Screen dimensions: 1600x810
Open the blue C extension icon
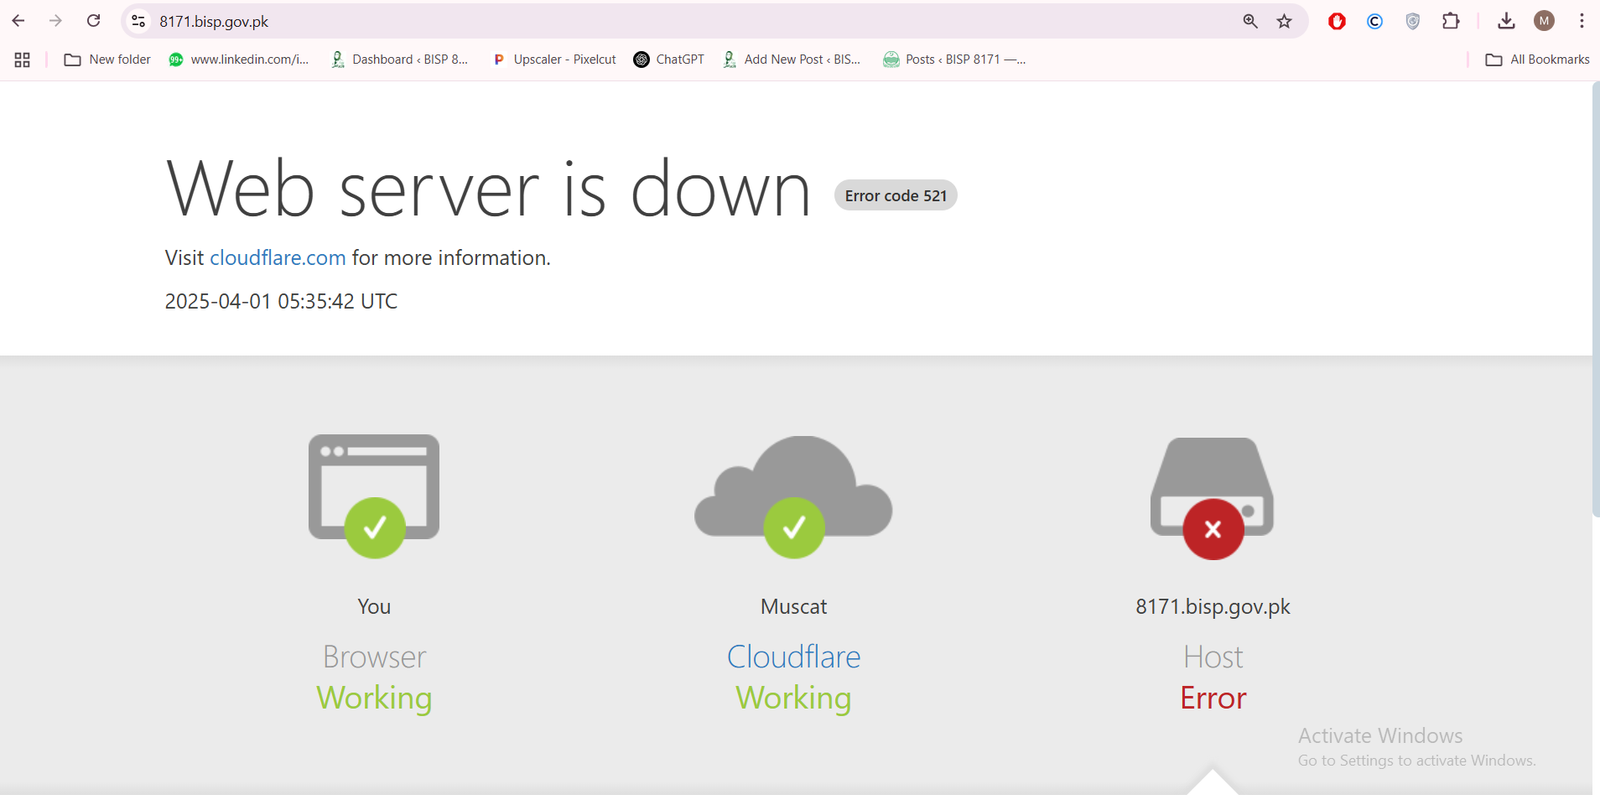tap(1375, 21)
